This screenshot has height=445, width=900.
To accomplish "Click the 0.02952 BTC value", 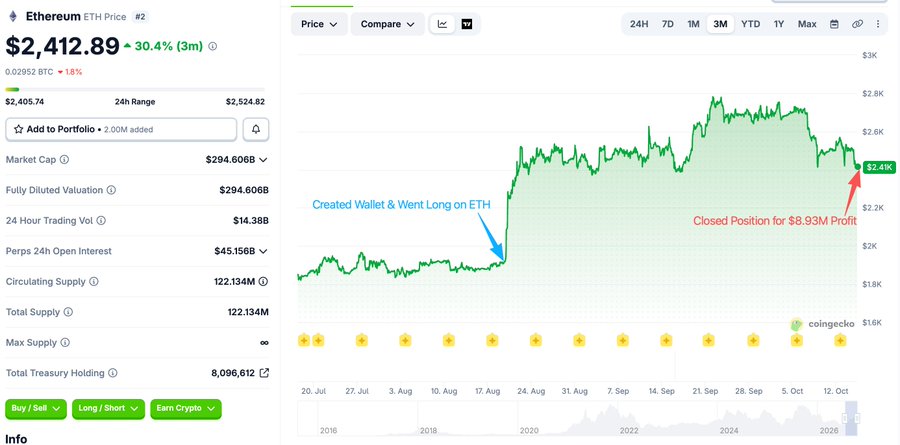I will tap(29, 72).
